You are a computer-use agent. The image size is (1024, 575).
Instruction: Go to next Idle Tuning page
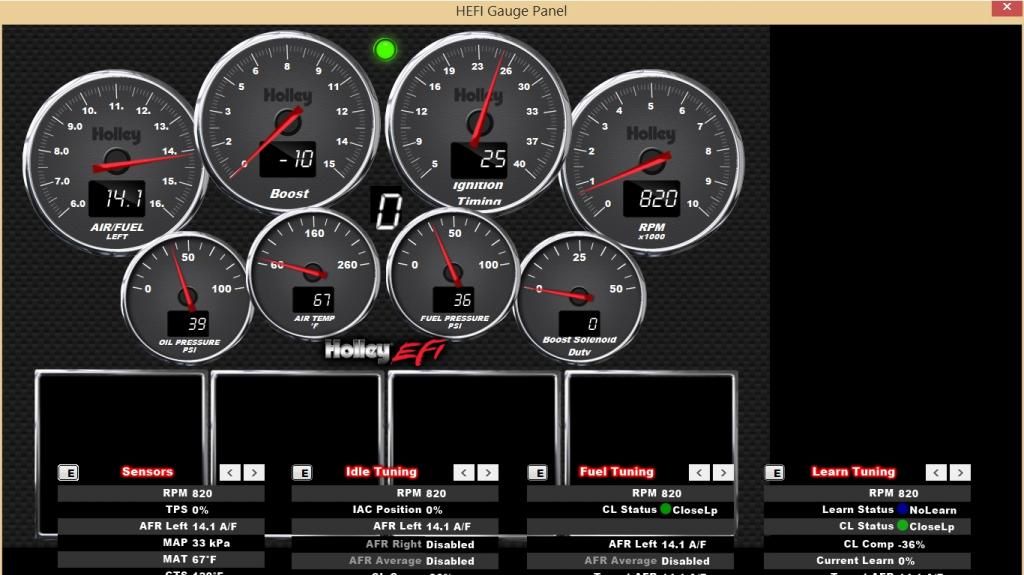(x=488, y=472)
